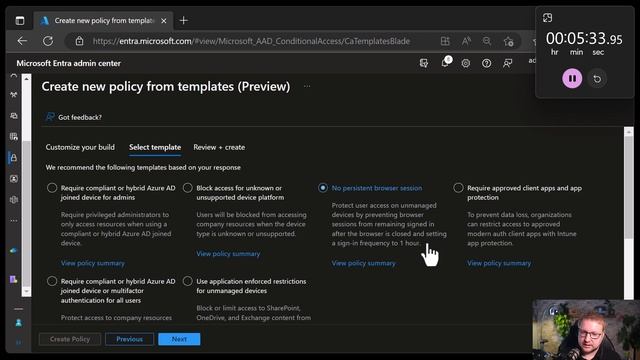This screenshot has height=360, width=640.
Task: Click the Got feedback icon
Action: (50, 117)
